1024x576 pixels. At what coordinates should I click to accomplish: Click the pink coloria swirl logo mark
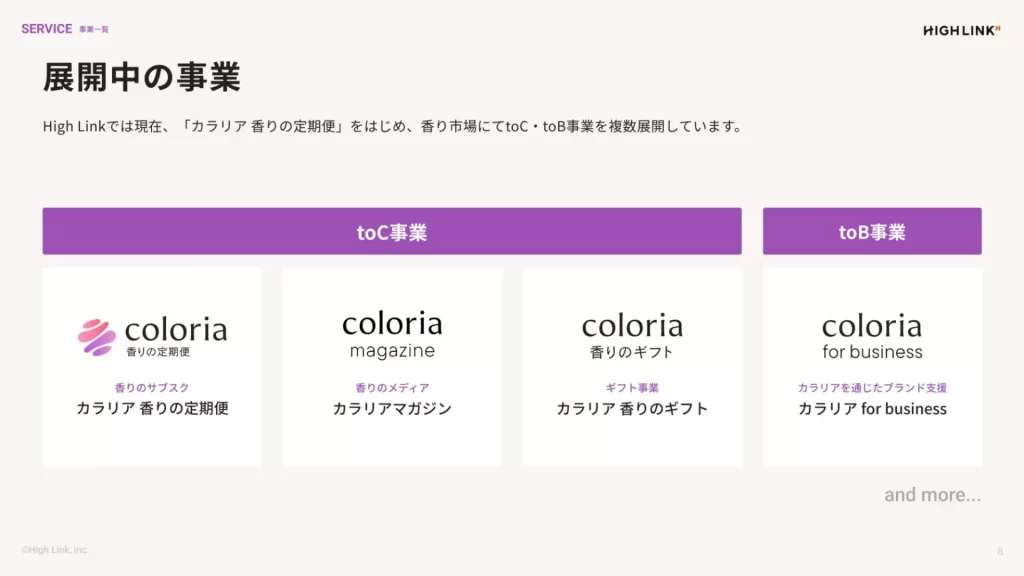coord(97,337)
